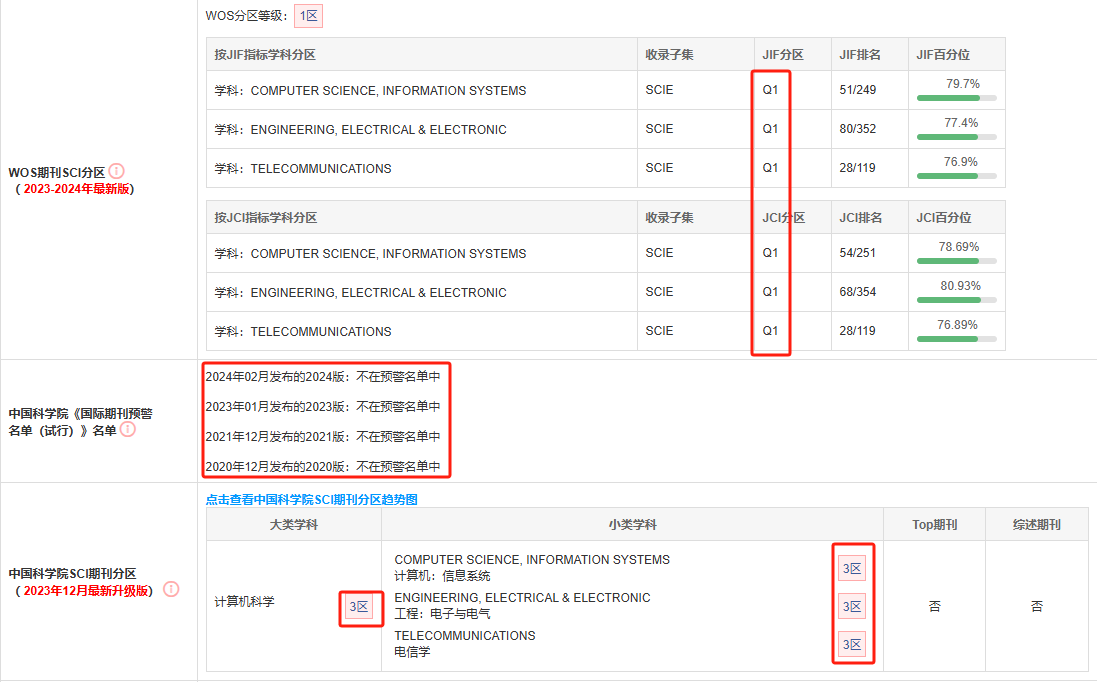Select the 综述期刊 column header
Viewport: 1097px width, 682px height.
click(1037, 525)
